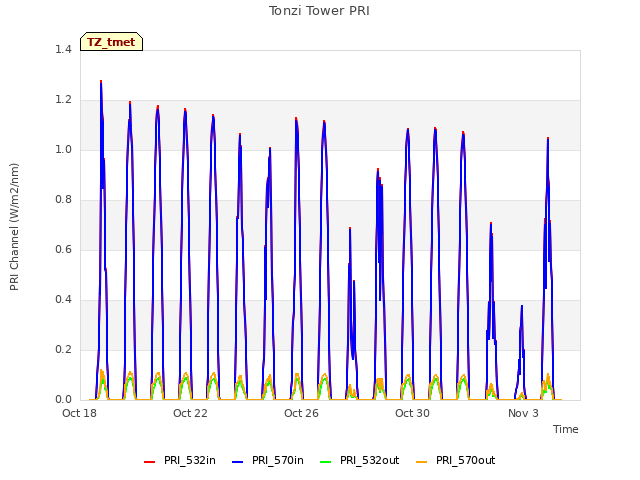Click the short blue peak near 0.38
Image resolution: width=640 pixels, height=480 pixels.
point(522,306)
